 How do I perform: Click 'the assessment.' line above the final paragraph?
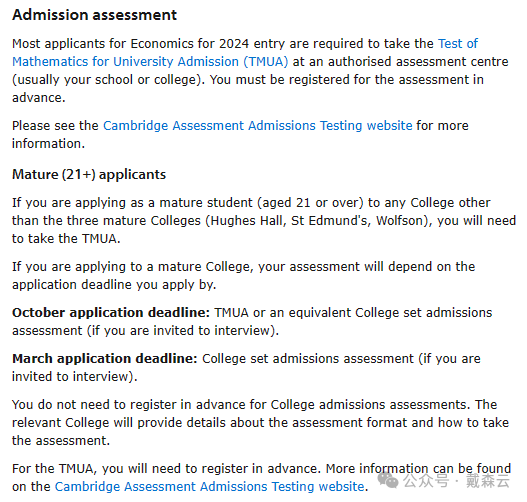click(61, 441)
